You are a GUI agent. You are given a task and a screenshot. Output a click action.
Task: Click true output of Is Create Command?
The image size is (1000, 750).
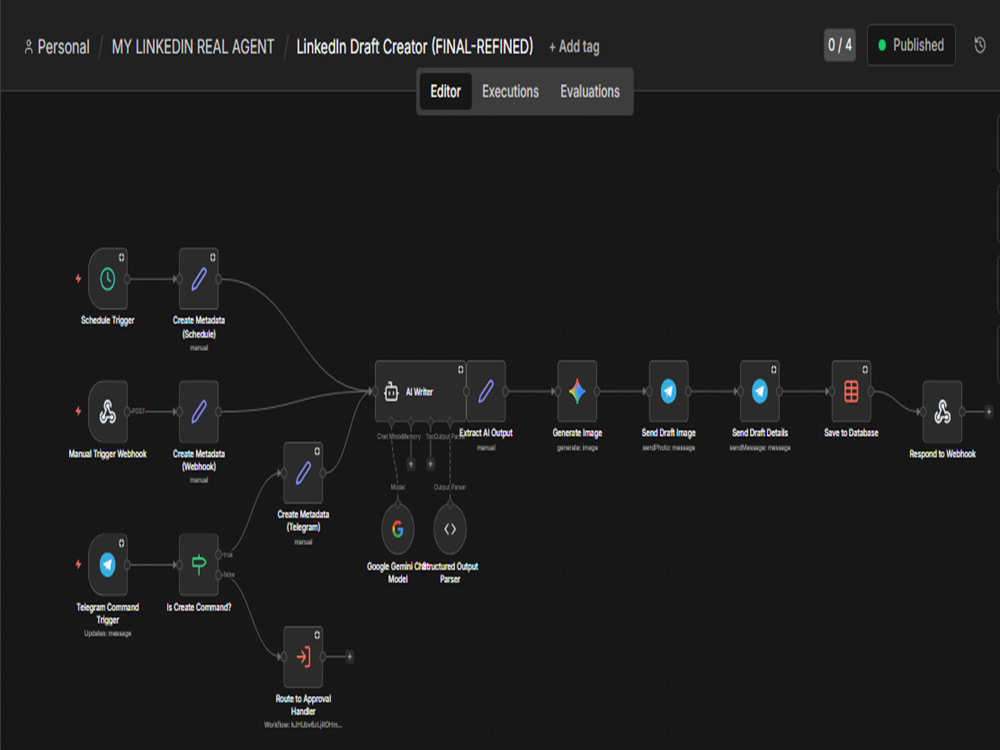coord(219,554)
